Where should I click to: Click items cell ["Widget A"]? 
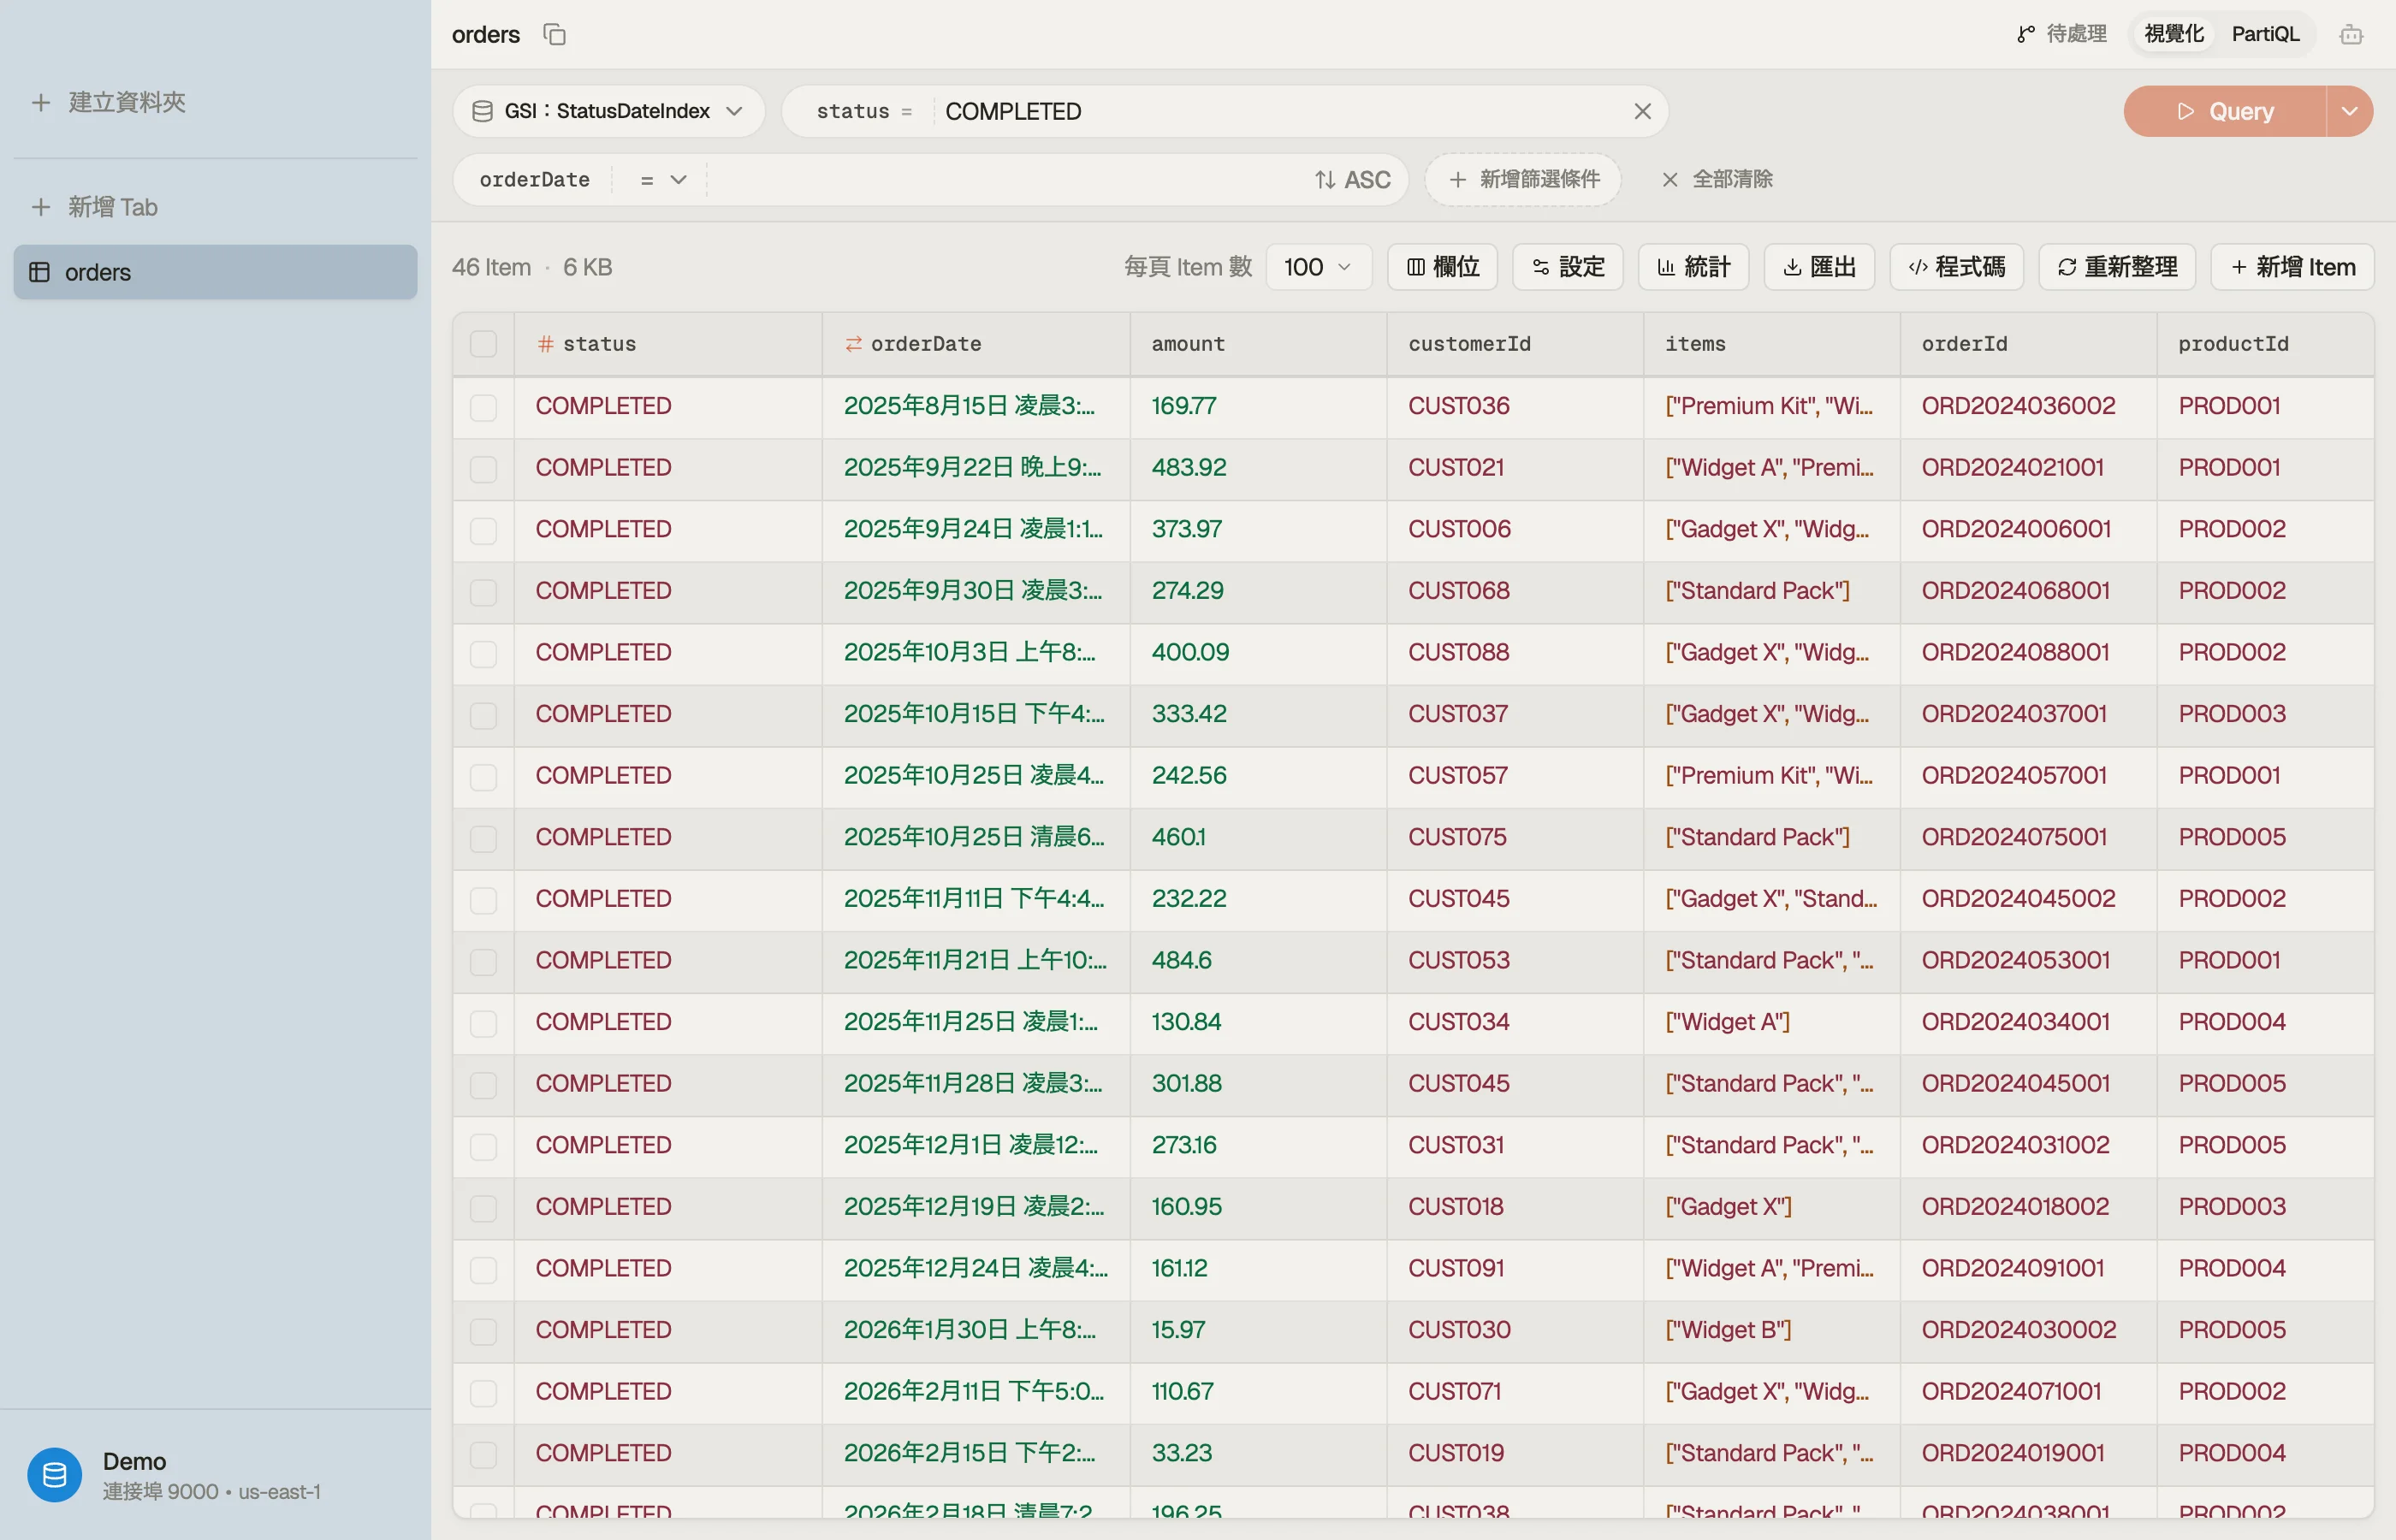[x=1771, y=1022]
